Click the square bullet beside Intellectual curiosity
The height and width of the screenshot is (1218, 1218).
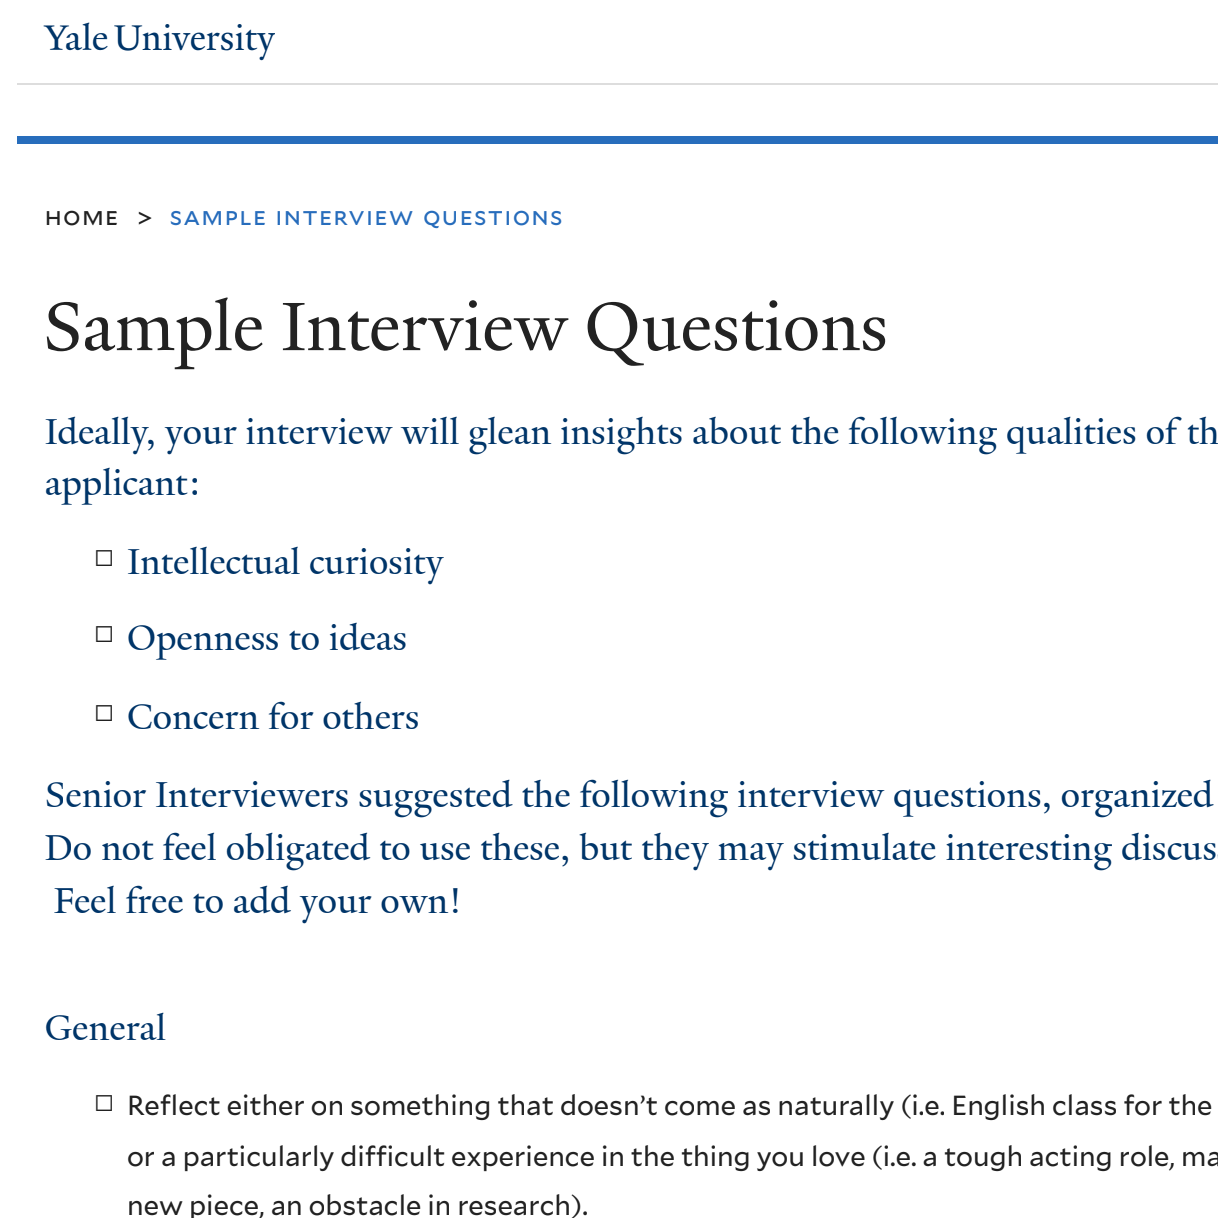coord(104,558)
